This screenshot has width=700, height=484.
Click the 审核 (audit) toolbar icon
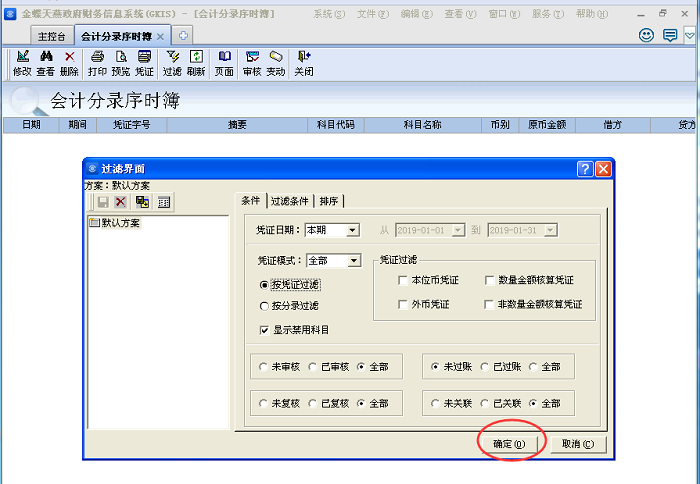pos(252,63)
